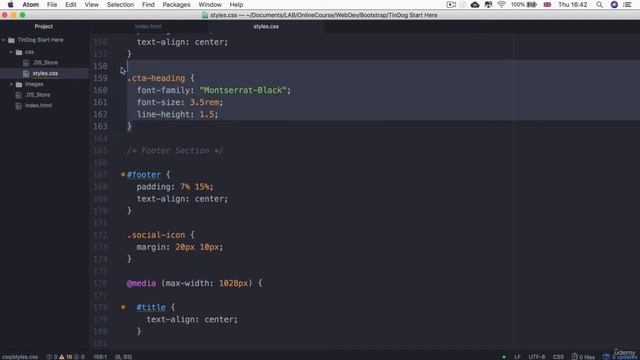
Task: Click line number 176 in the gutter
Action: (100, 283)
